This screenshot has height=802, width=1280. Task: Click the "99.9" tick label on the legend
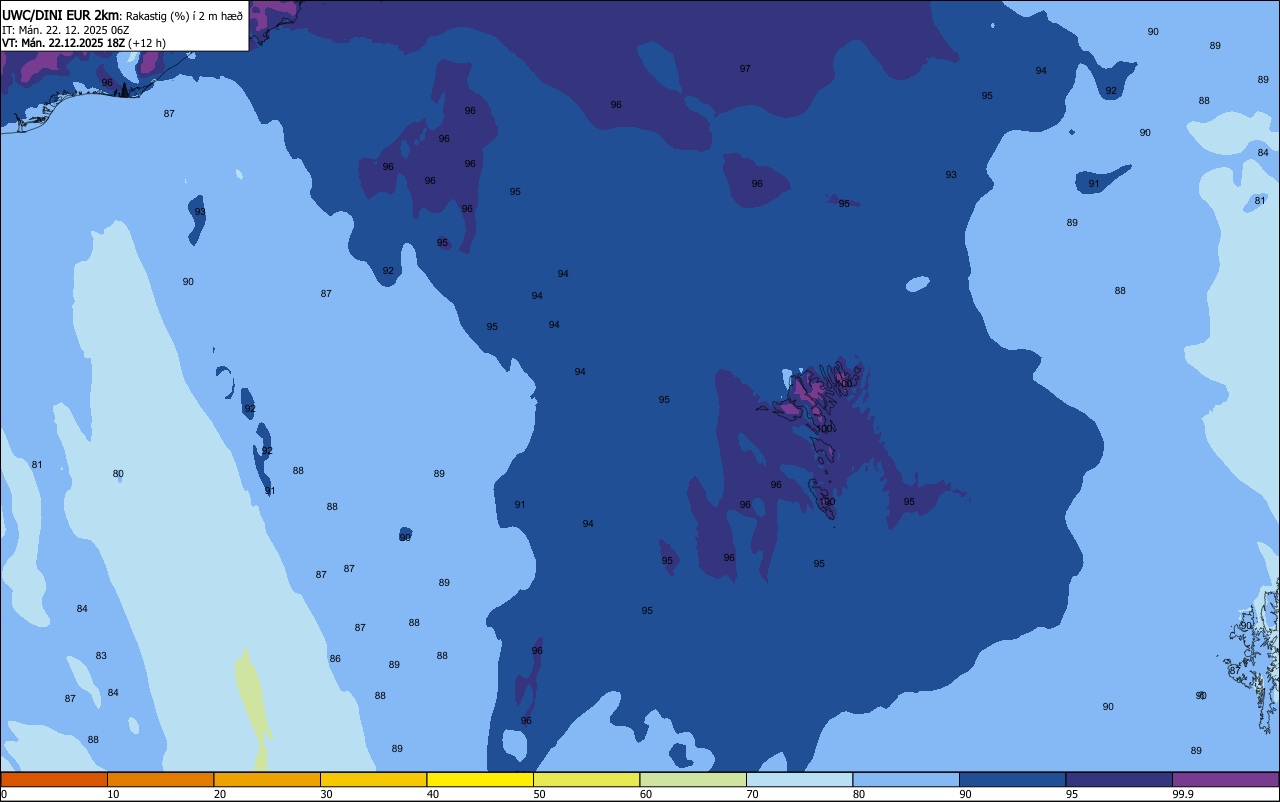(1183, 794)
